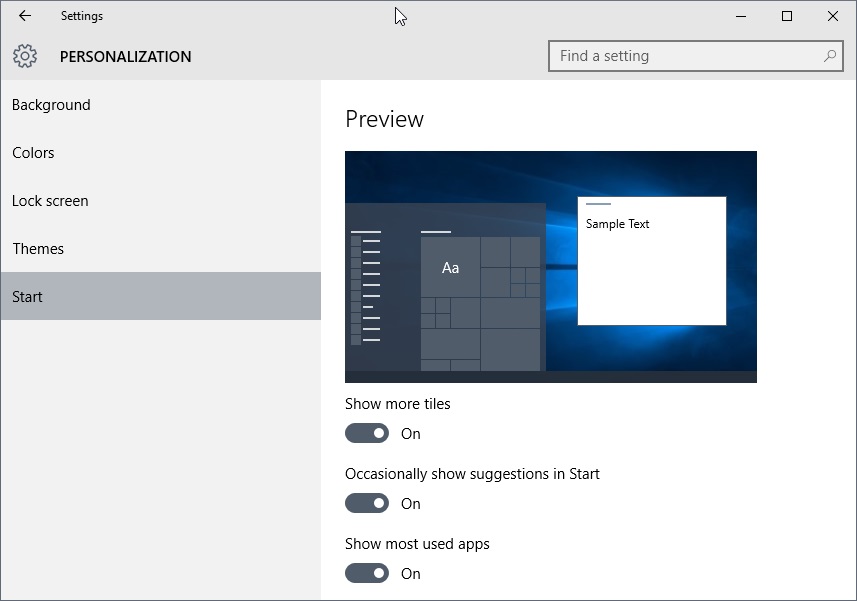The width and height of the screenshot is (857, 601).
Task: Toggle Show most used apps off
Action: pos(367,573)
